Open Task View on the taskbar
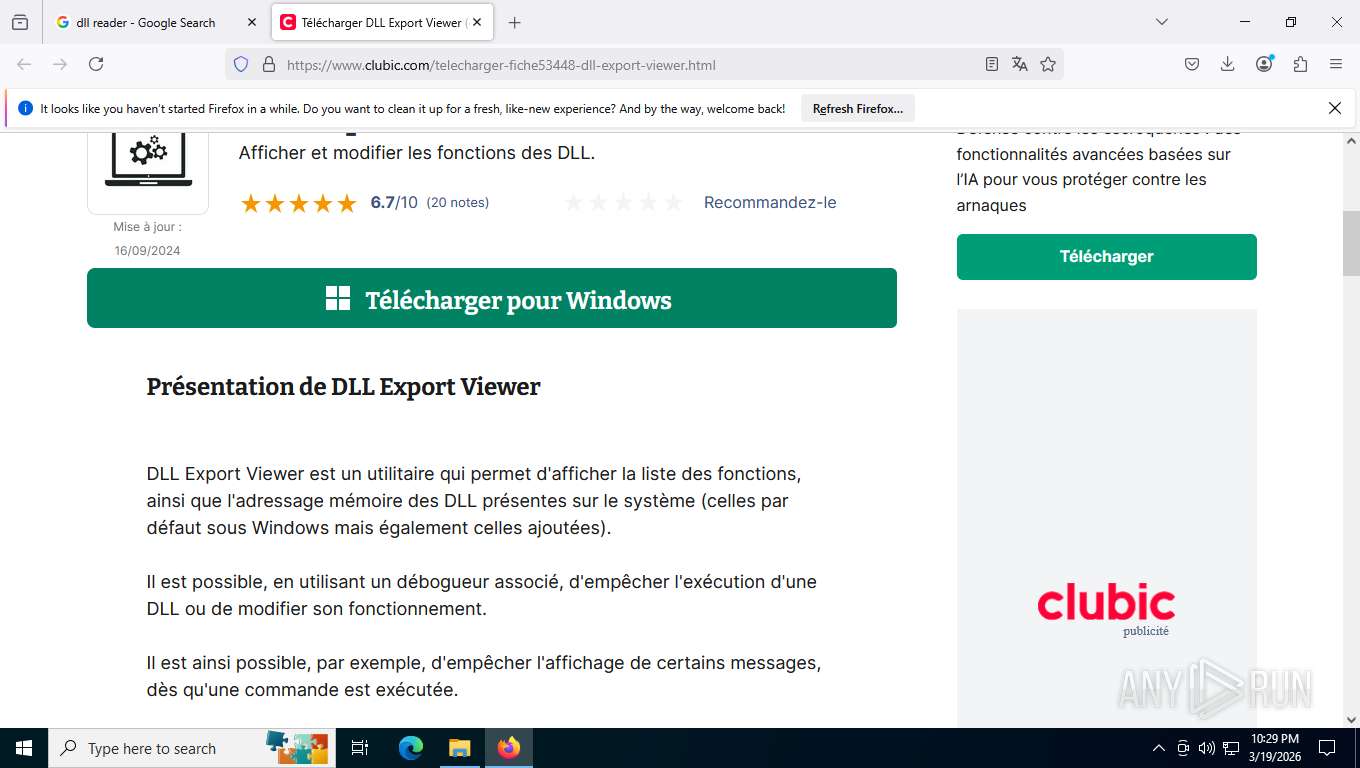 360,748
